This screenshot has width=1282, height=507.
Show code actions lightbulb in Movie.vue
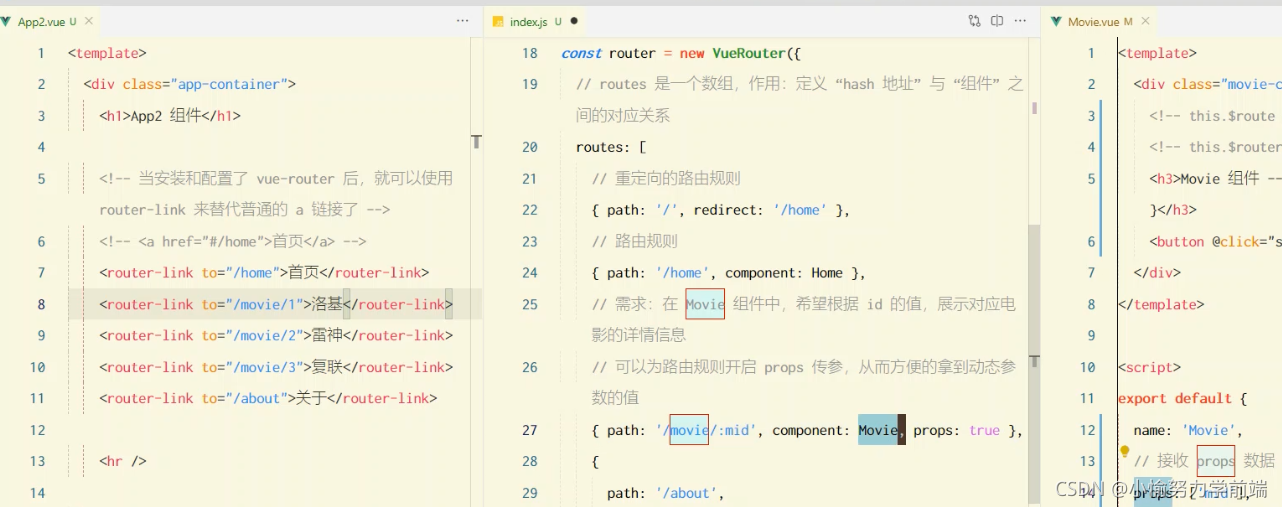point(1124,451)
